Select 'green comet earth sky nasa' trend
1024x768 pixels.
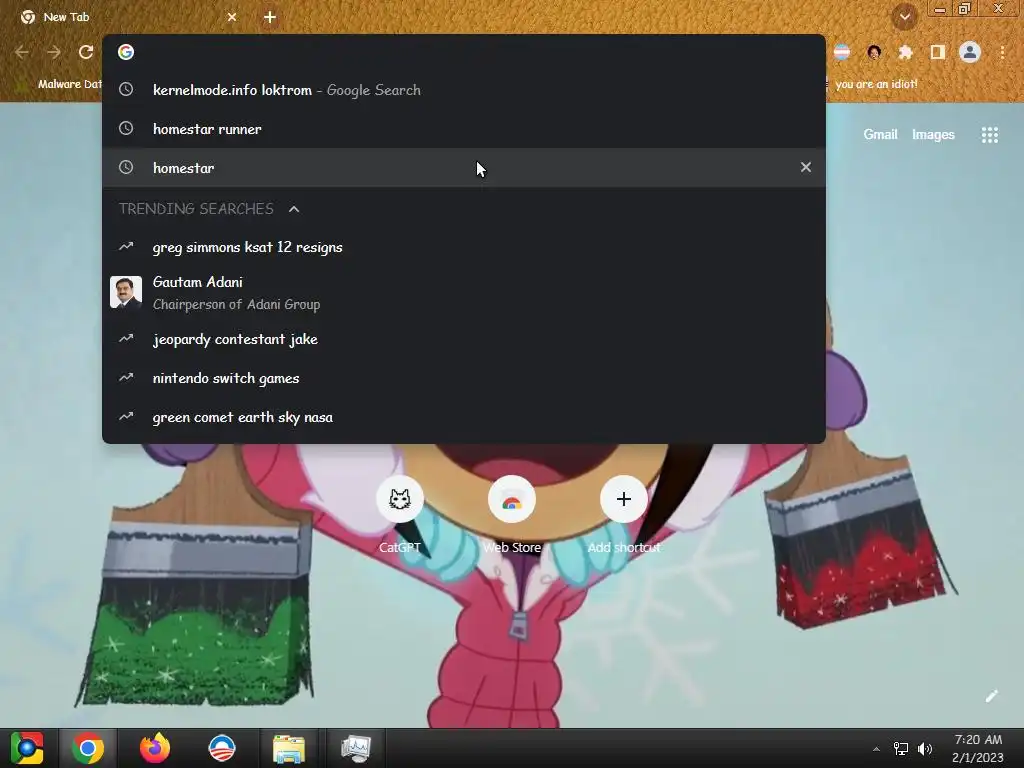point(464,417)
